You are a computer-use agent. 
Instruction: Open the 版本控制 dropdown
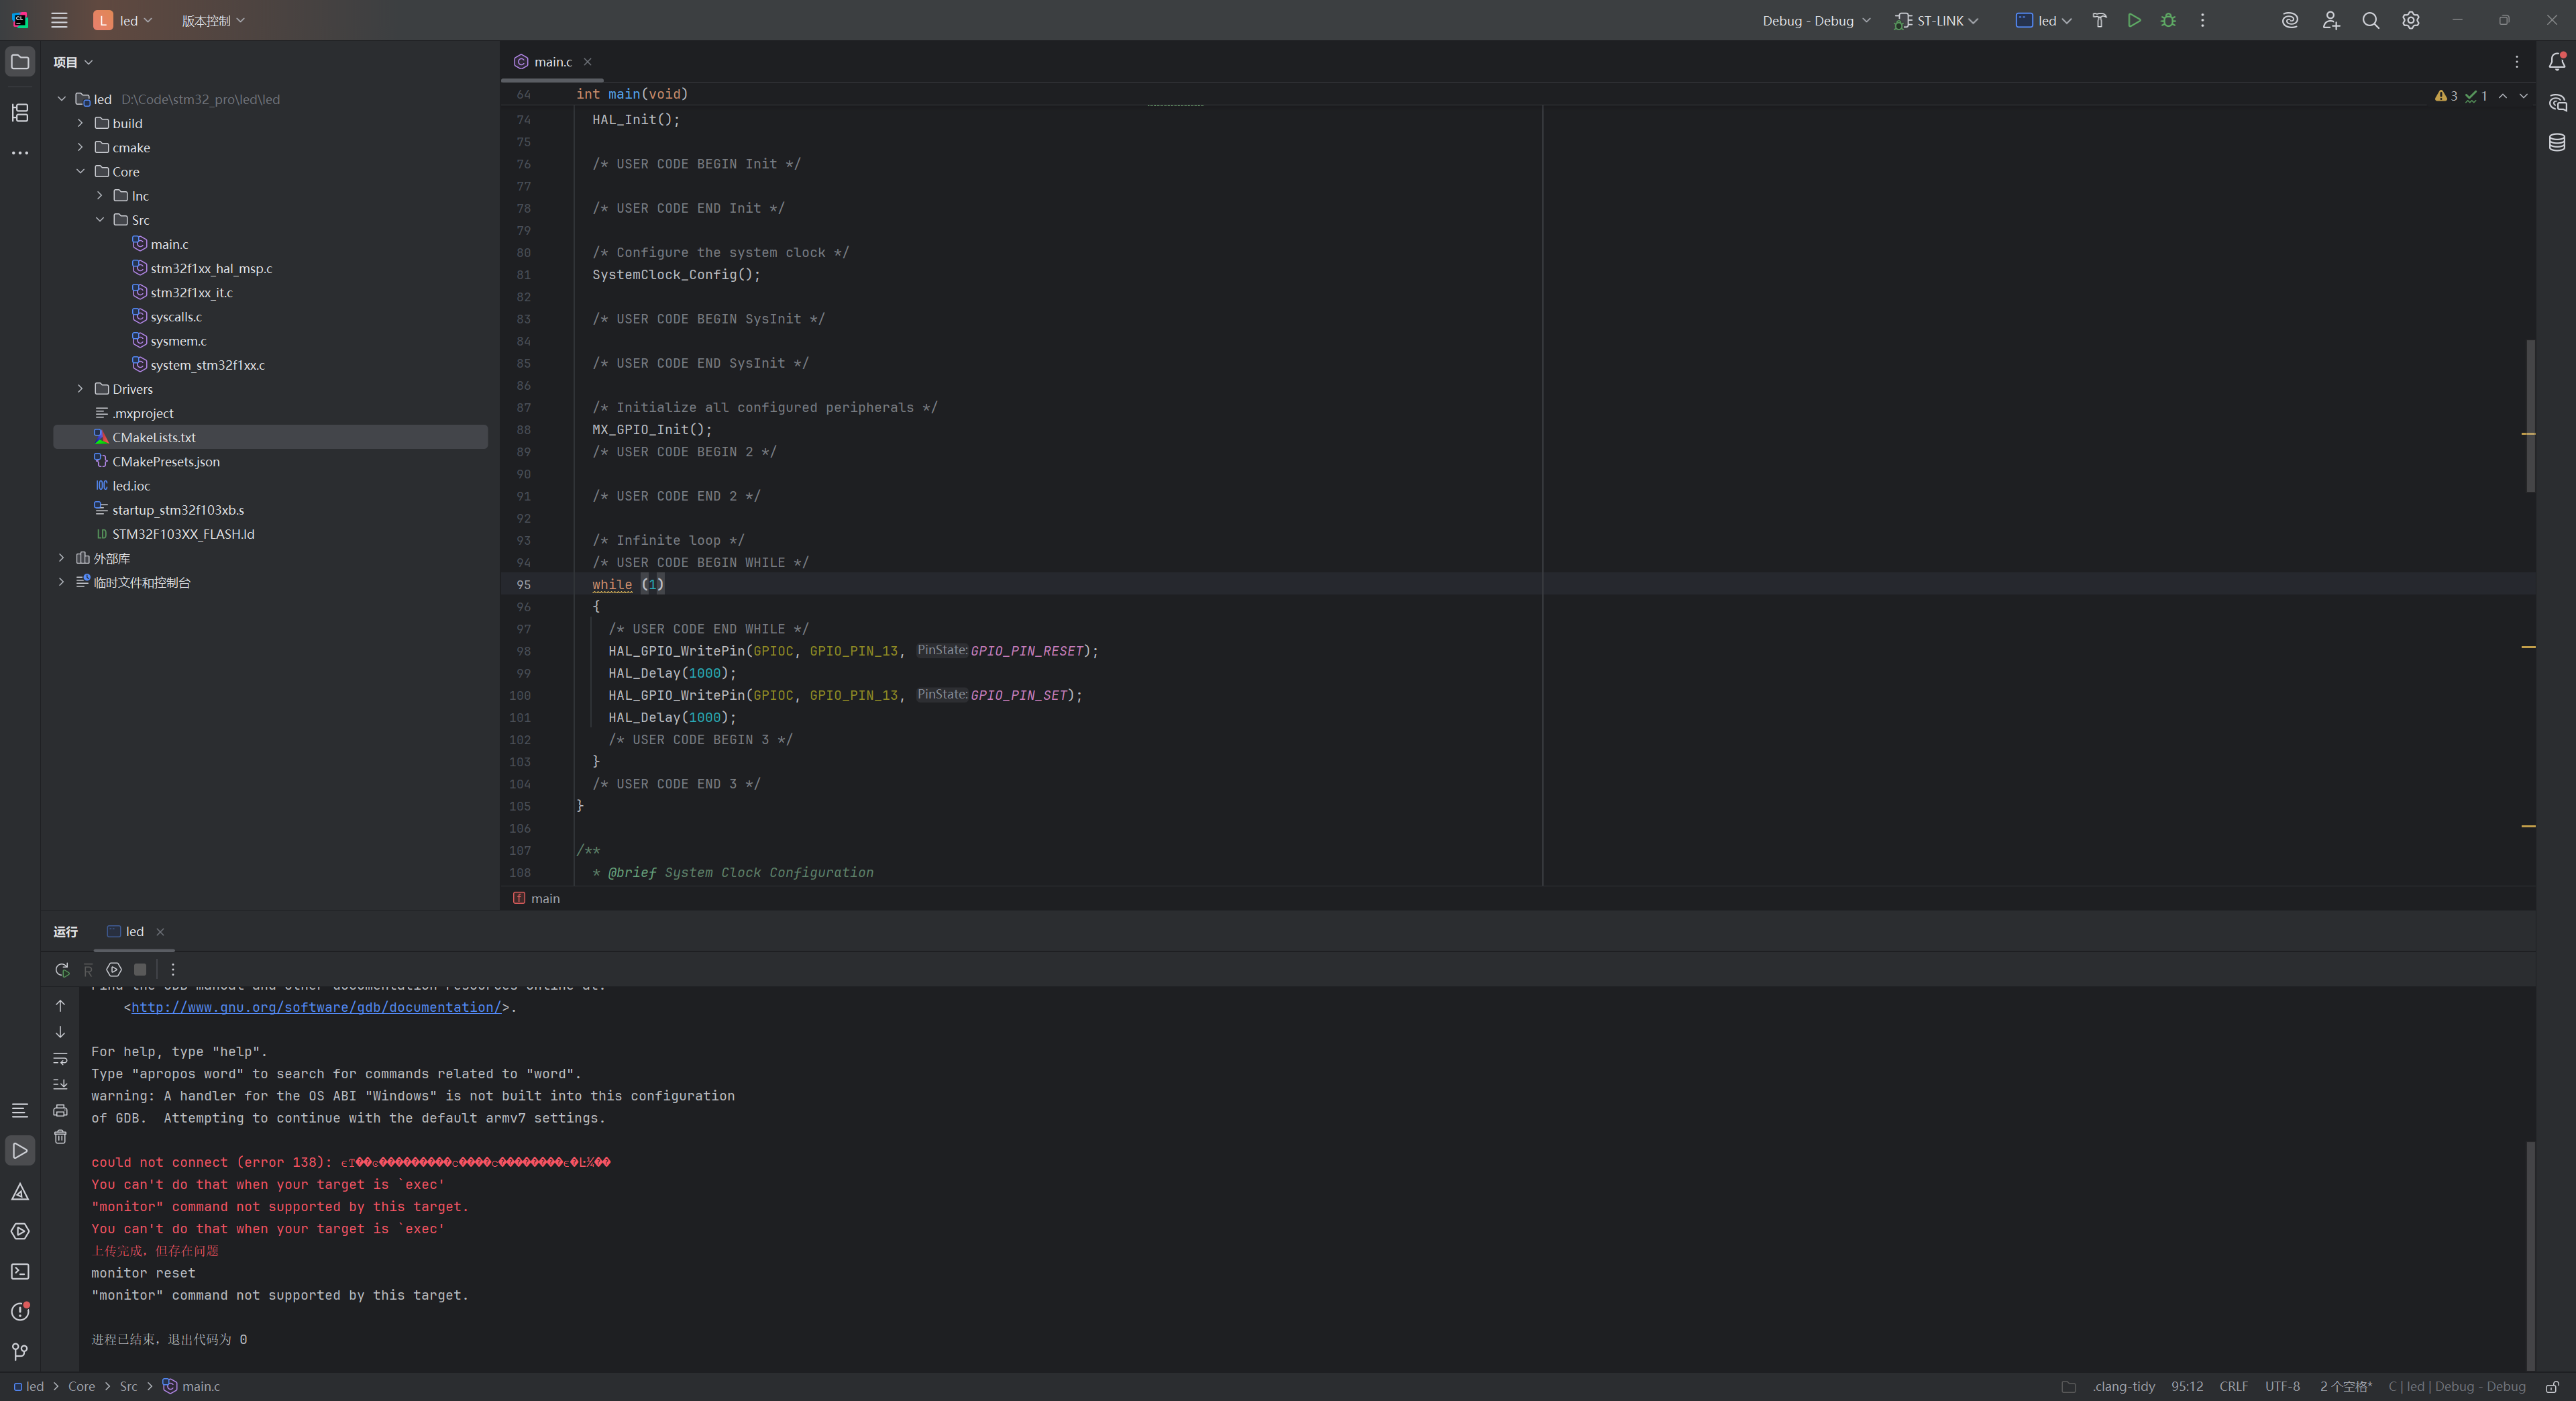(x=213, y=20)
